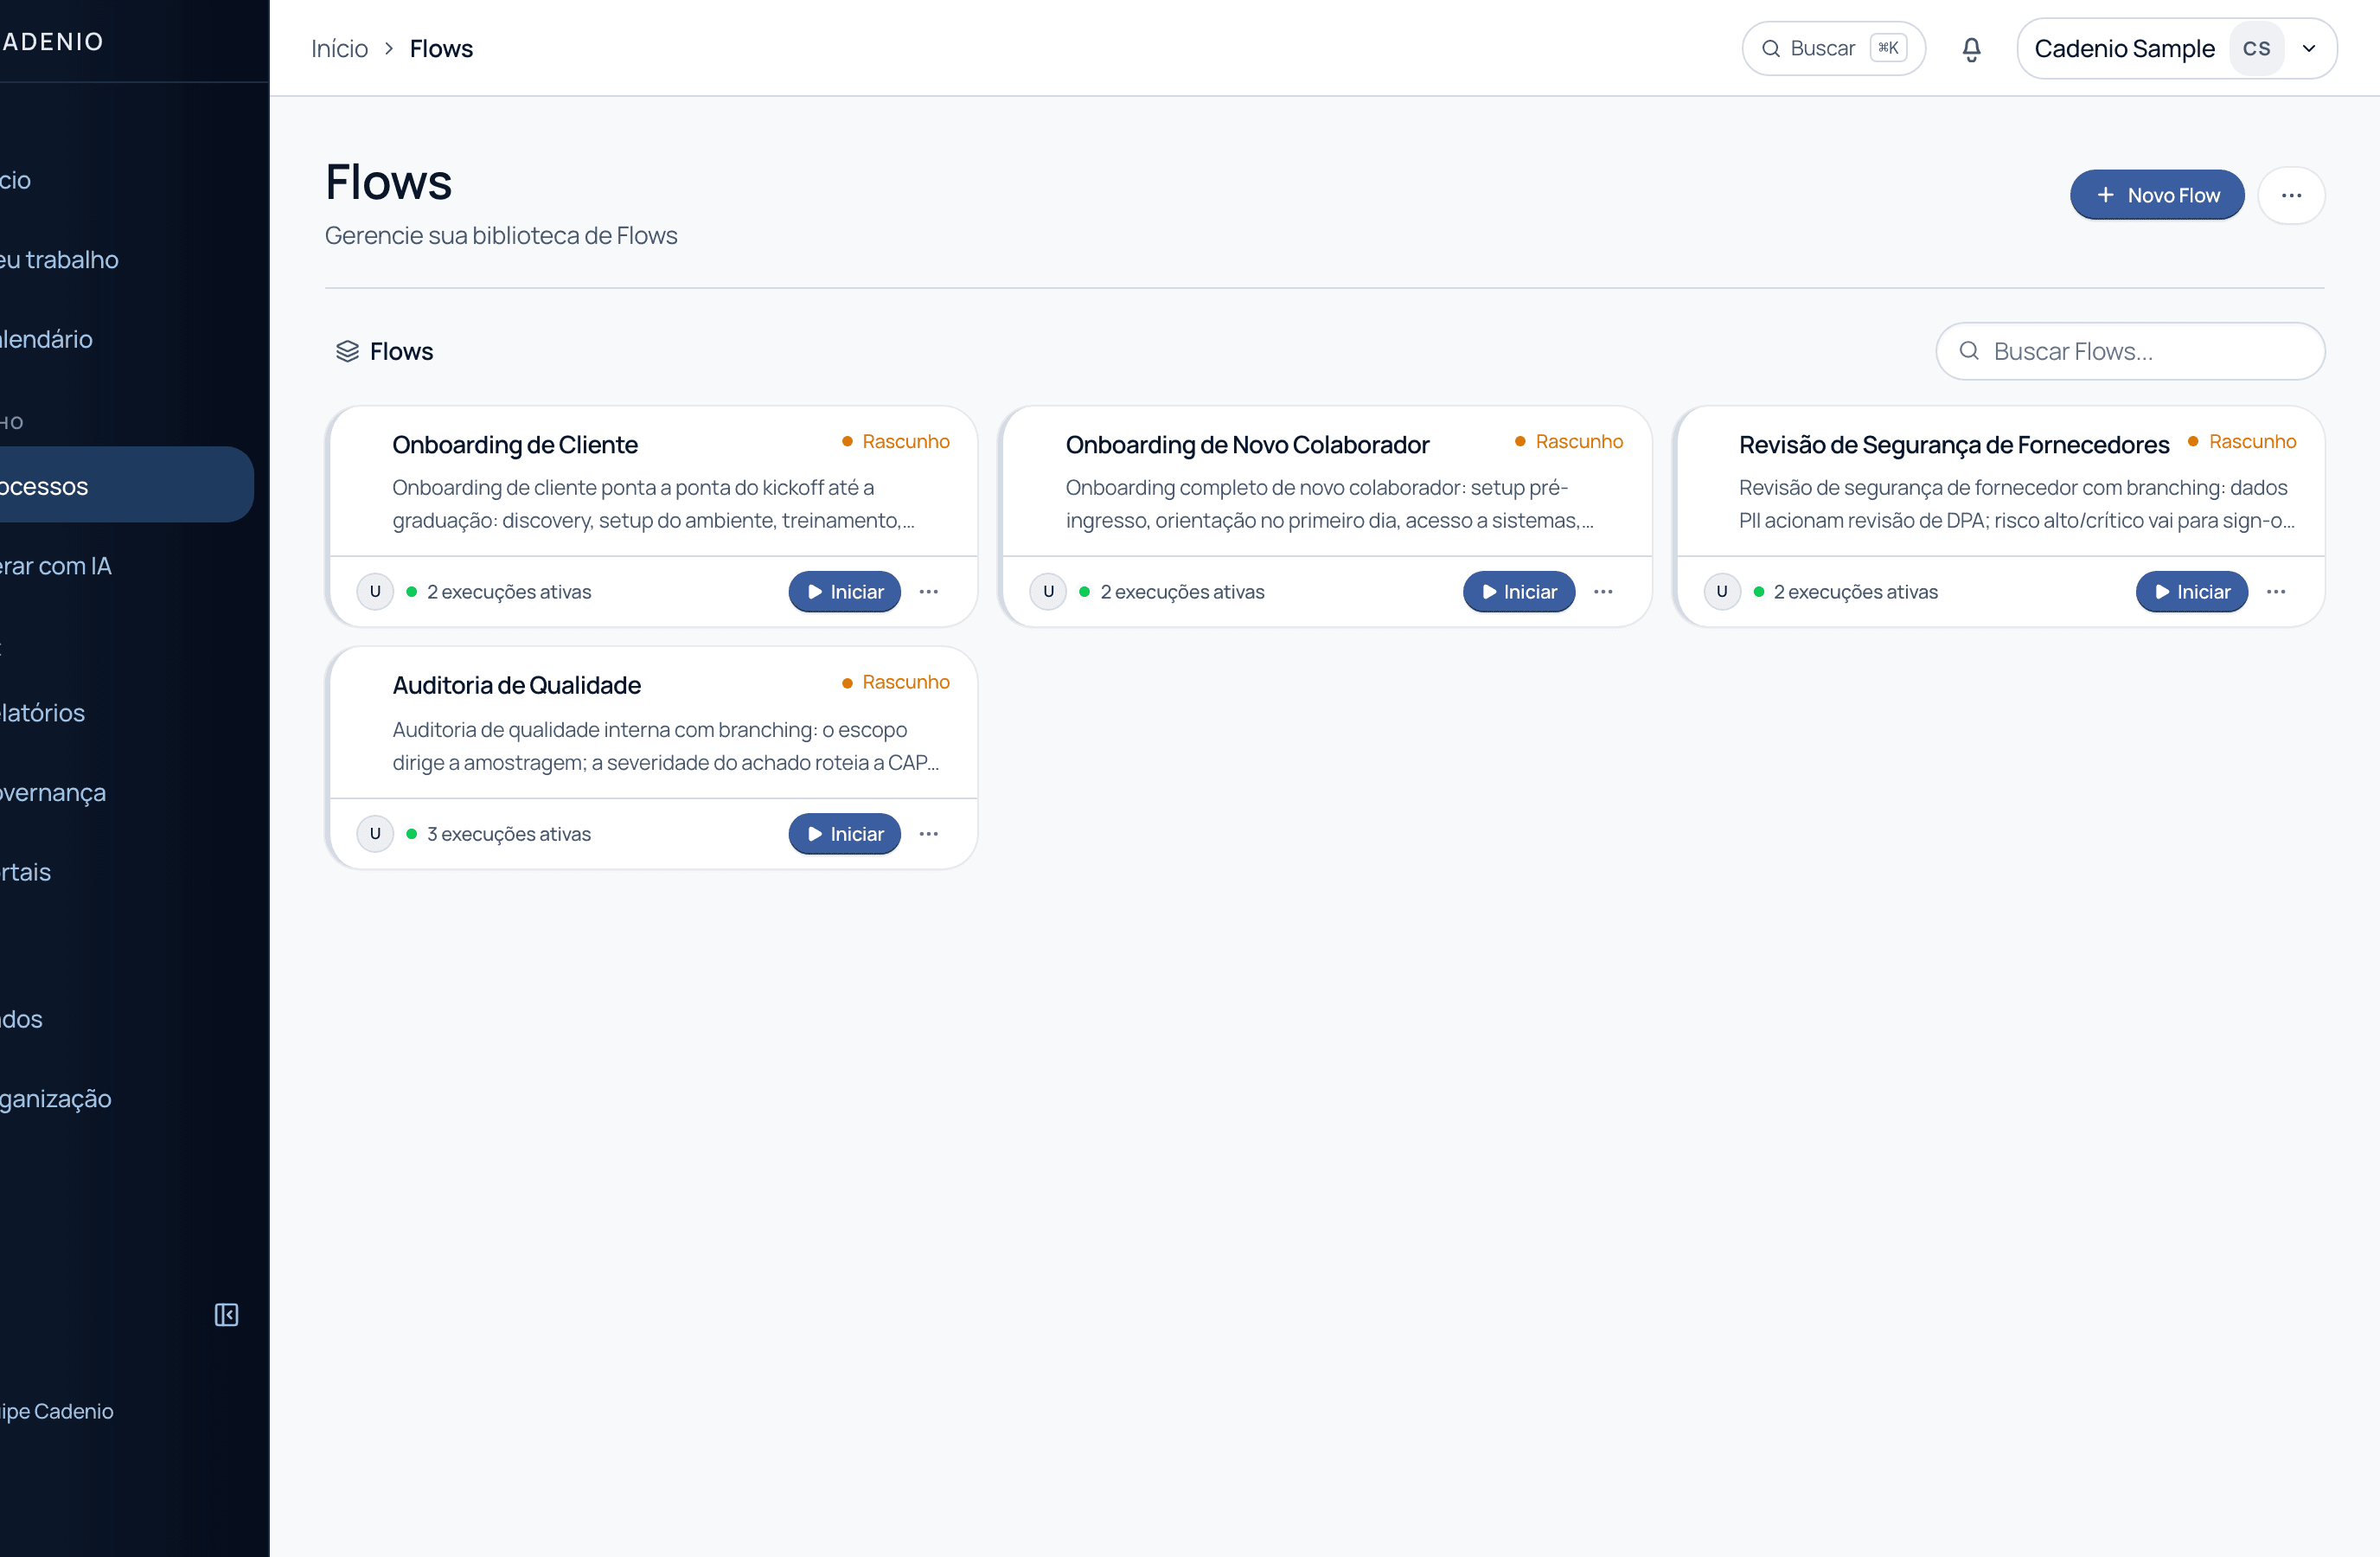Click the Cadenio Sample account name
Viewport: 2380px width, 1557px height.
pos(2124,49)
